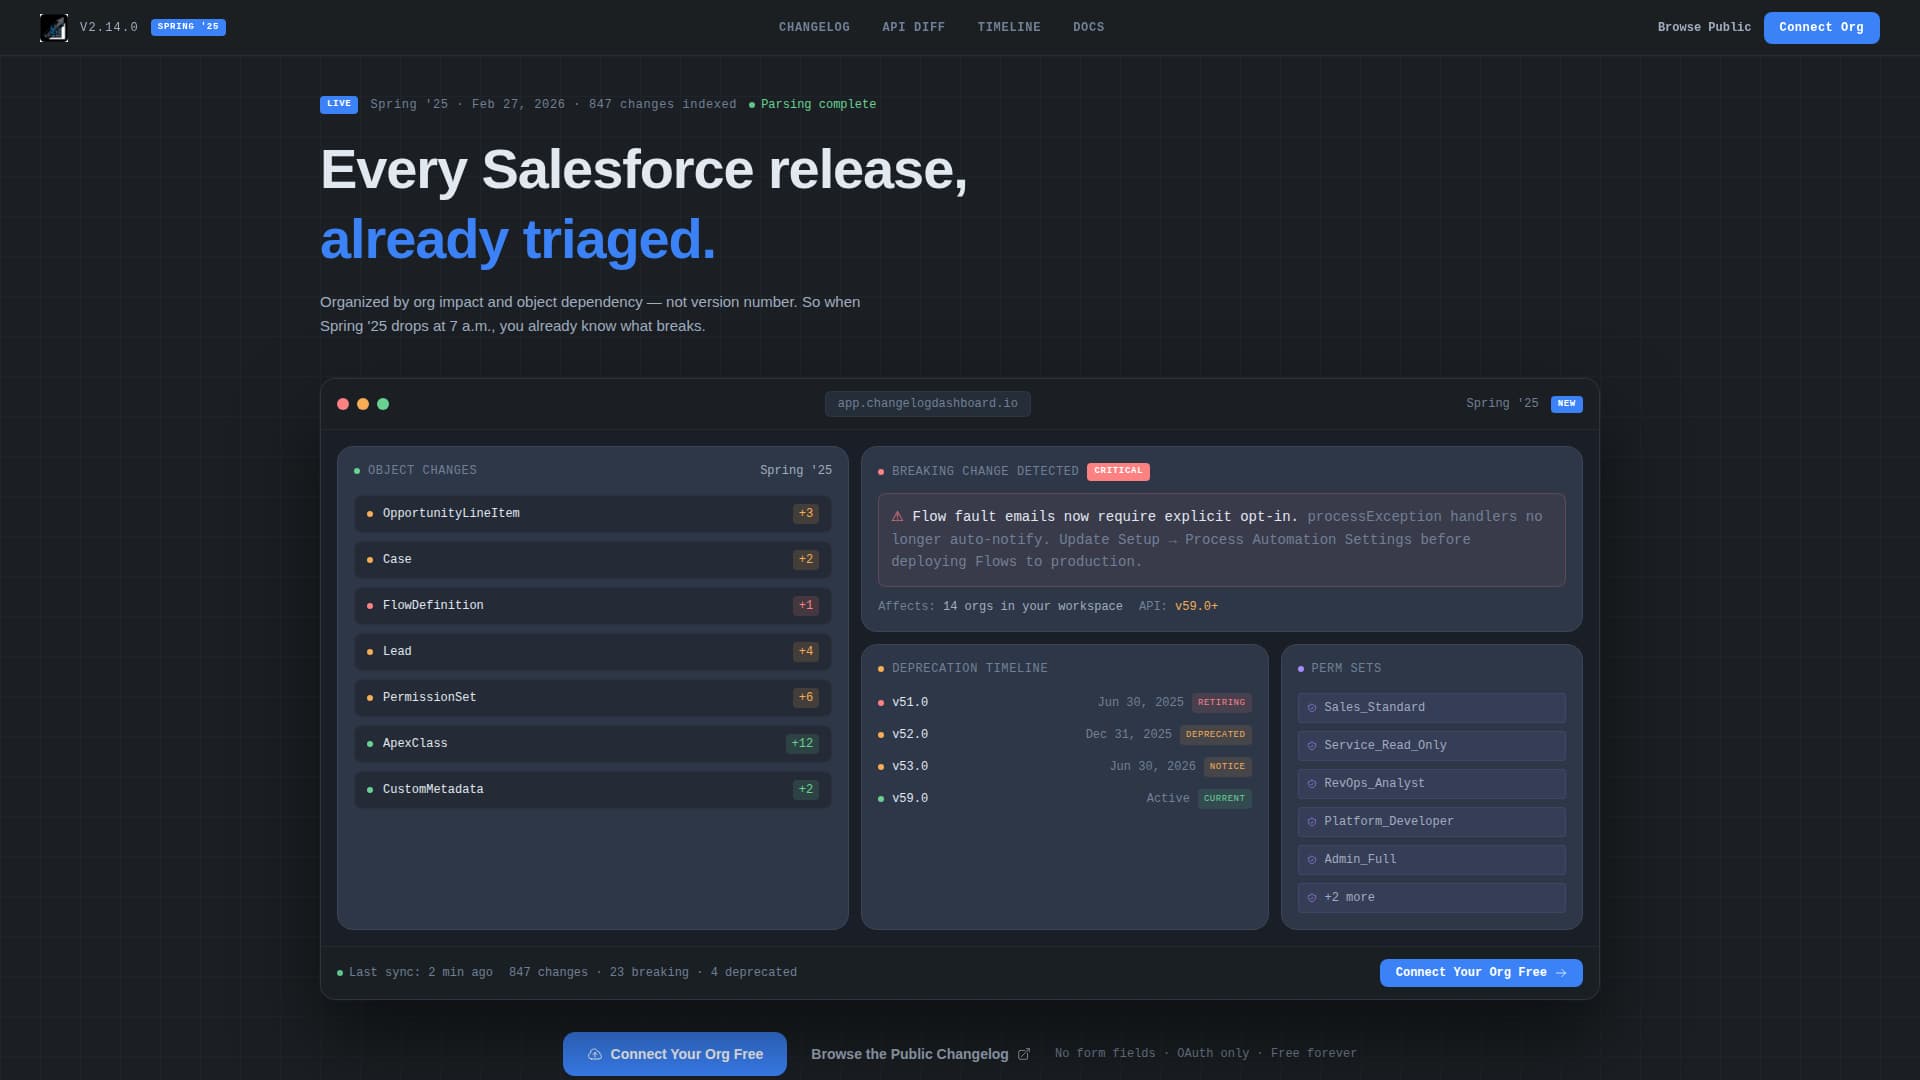Go to the TIMELINE nav item

1009,27
